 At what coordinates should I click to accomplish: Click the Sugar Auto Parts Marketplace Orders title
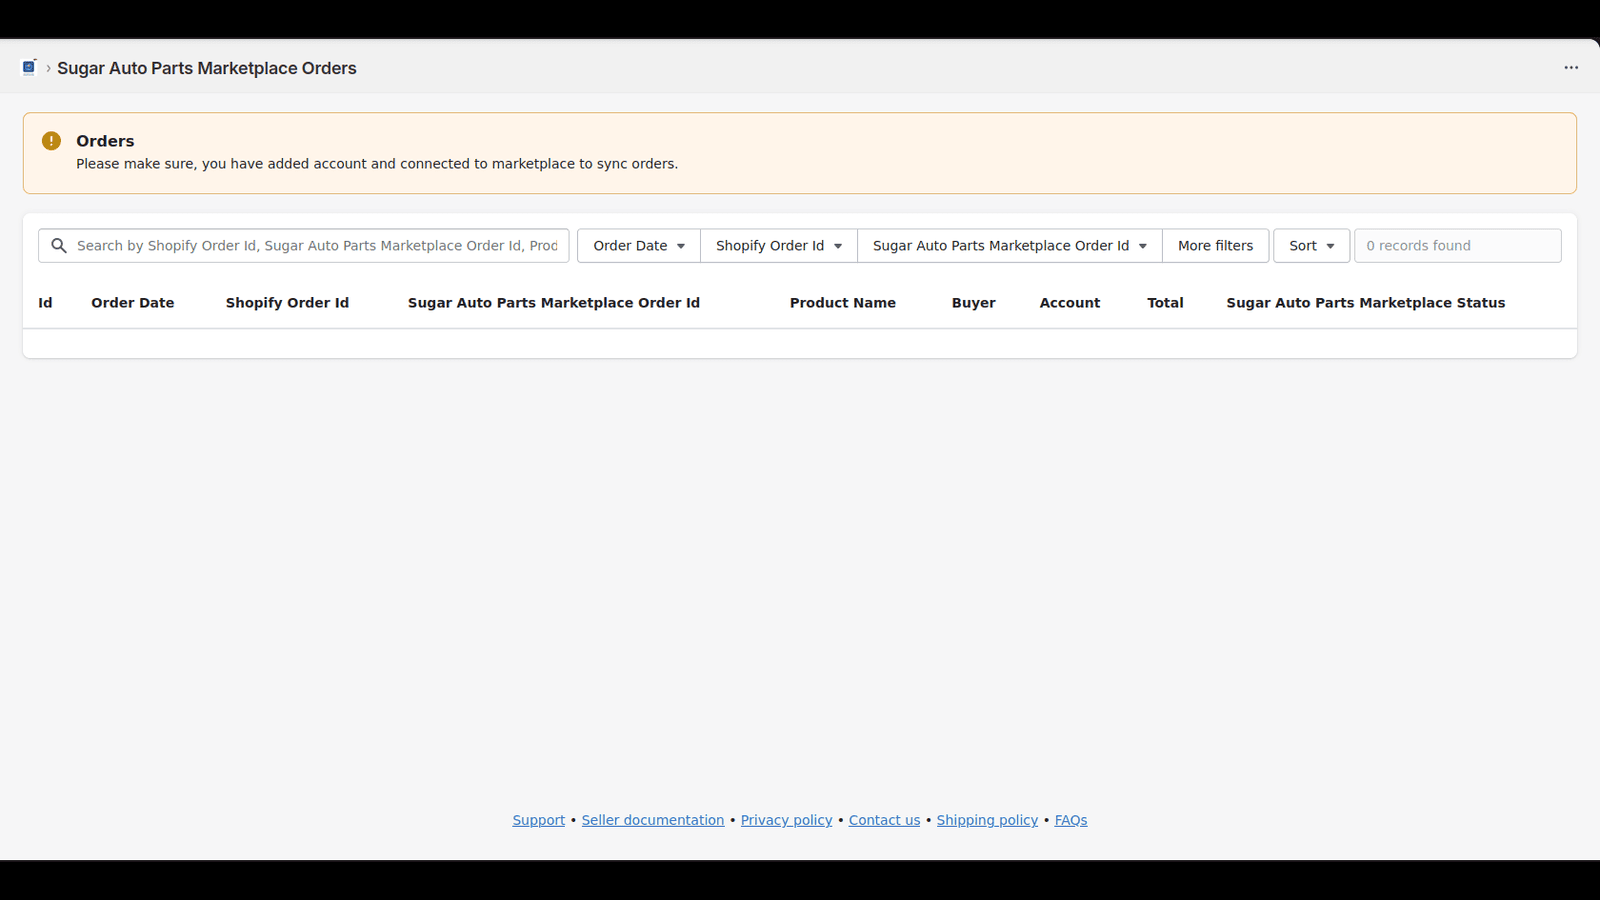[207, 68]
